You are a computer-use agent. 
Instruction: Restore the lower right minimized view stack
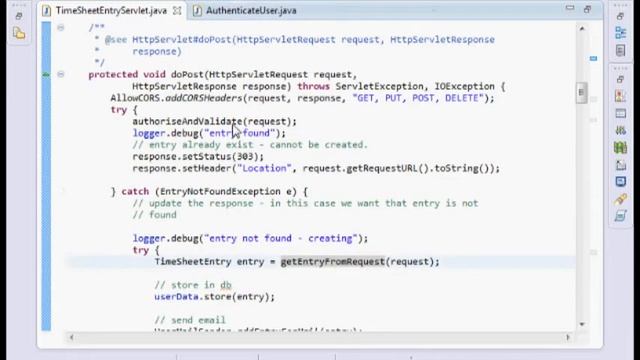(620, 79)
